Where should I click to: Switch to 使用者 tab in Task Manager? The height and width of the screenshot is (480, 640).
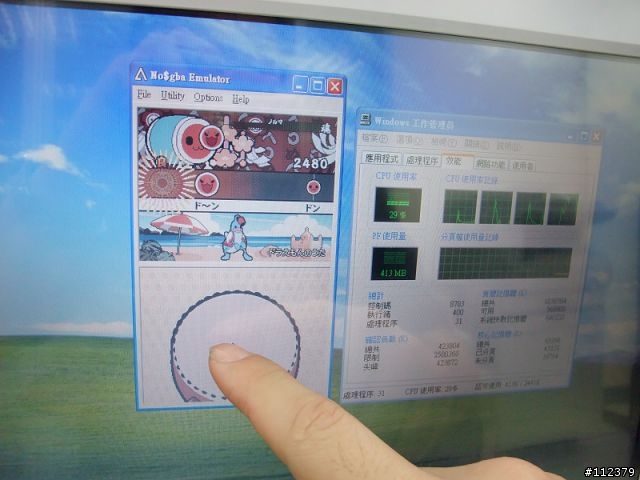(x=522, y=165)
